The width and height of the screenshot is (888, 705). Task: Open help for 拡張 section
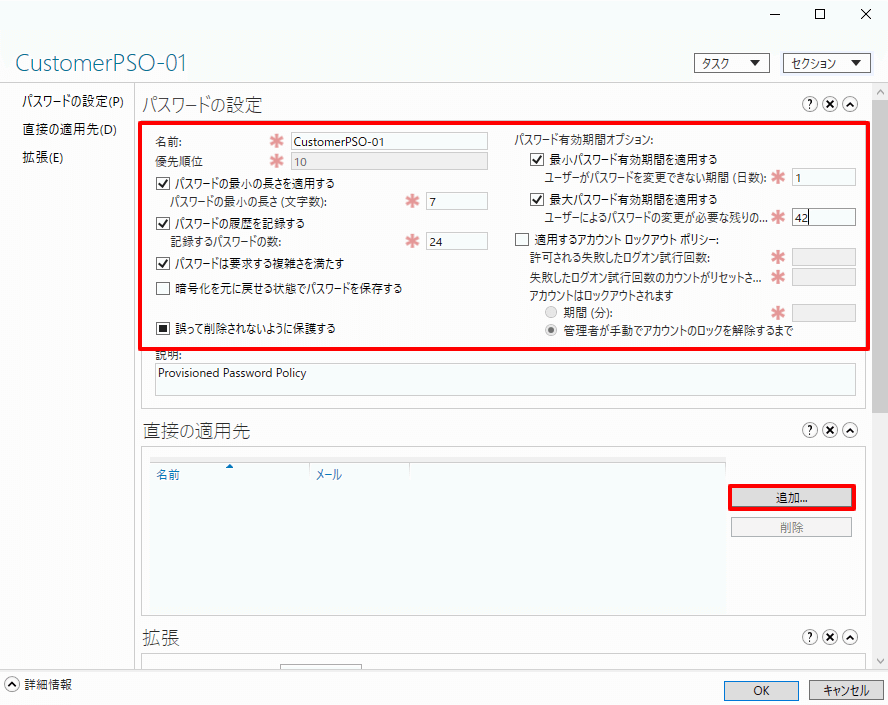pos(810,637)
